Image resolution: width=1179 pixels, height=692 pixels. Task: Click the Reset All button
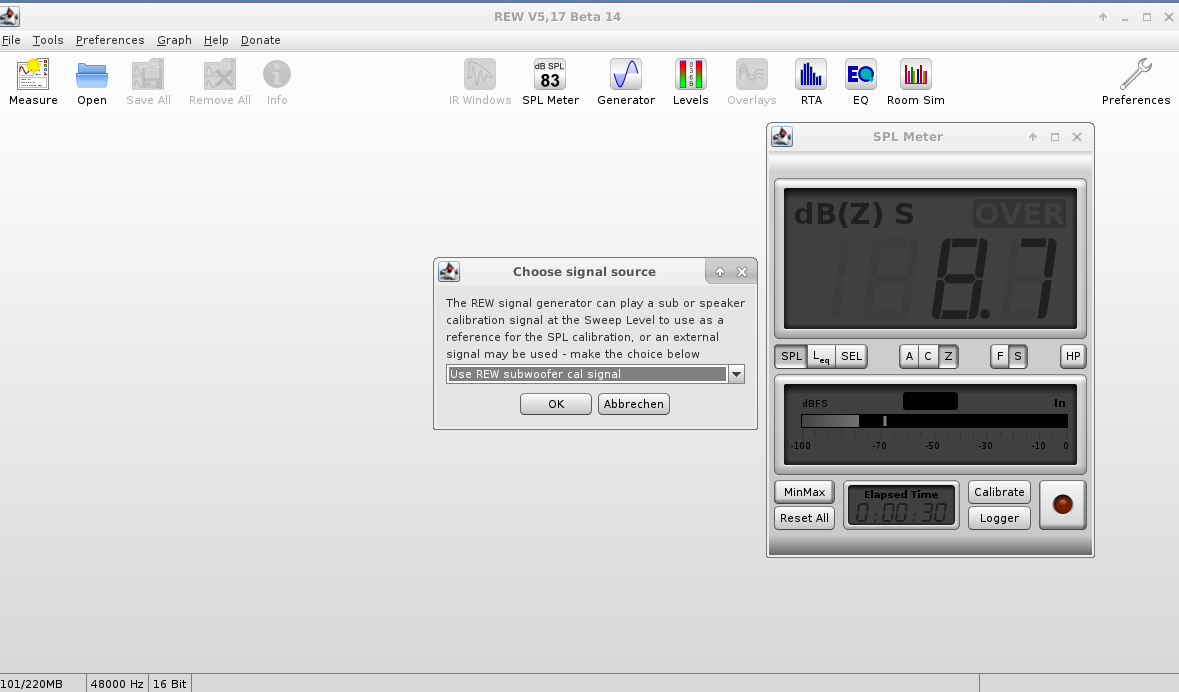(805, 518)
